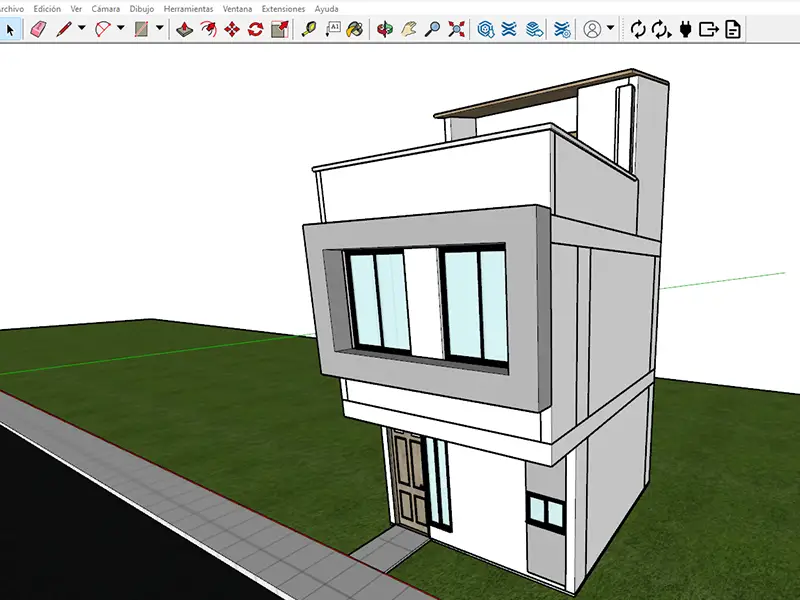Select the Rotate tool
This screenshot has width=800, height=600.
click(256, 29)
